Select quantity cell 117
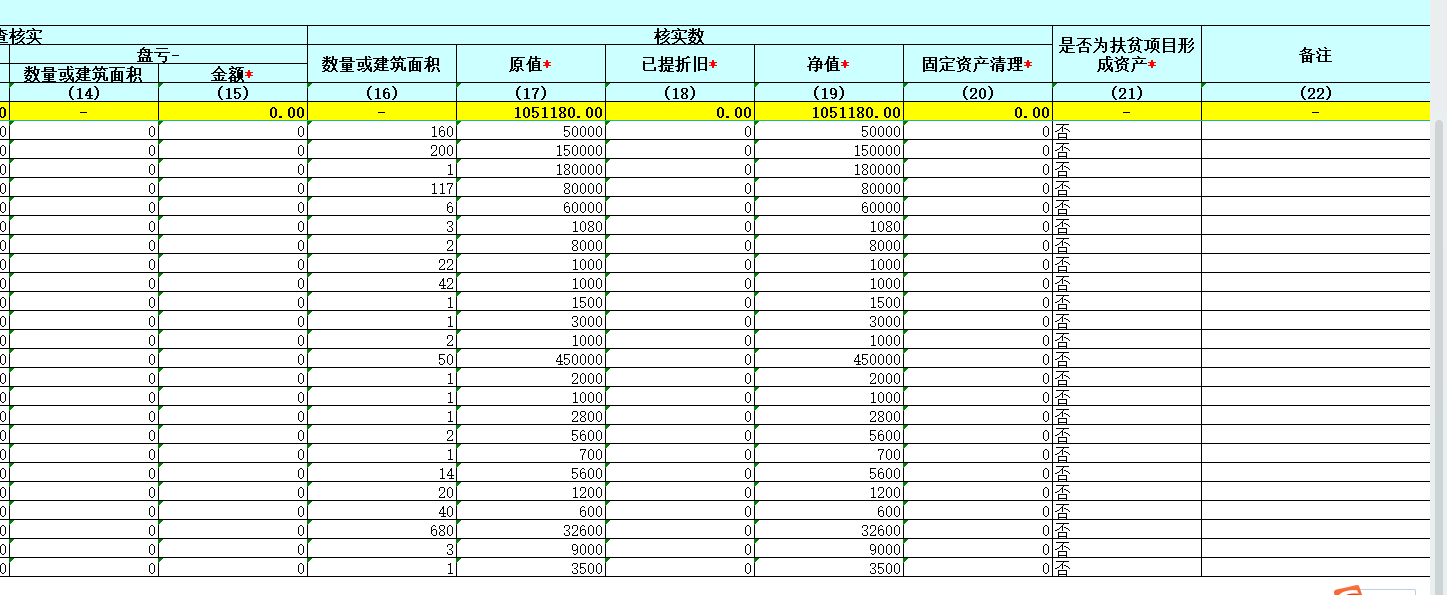This screenshot has height=595, width=1447. pyautogui.click(x=382, y=188)
